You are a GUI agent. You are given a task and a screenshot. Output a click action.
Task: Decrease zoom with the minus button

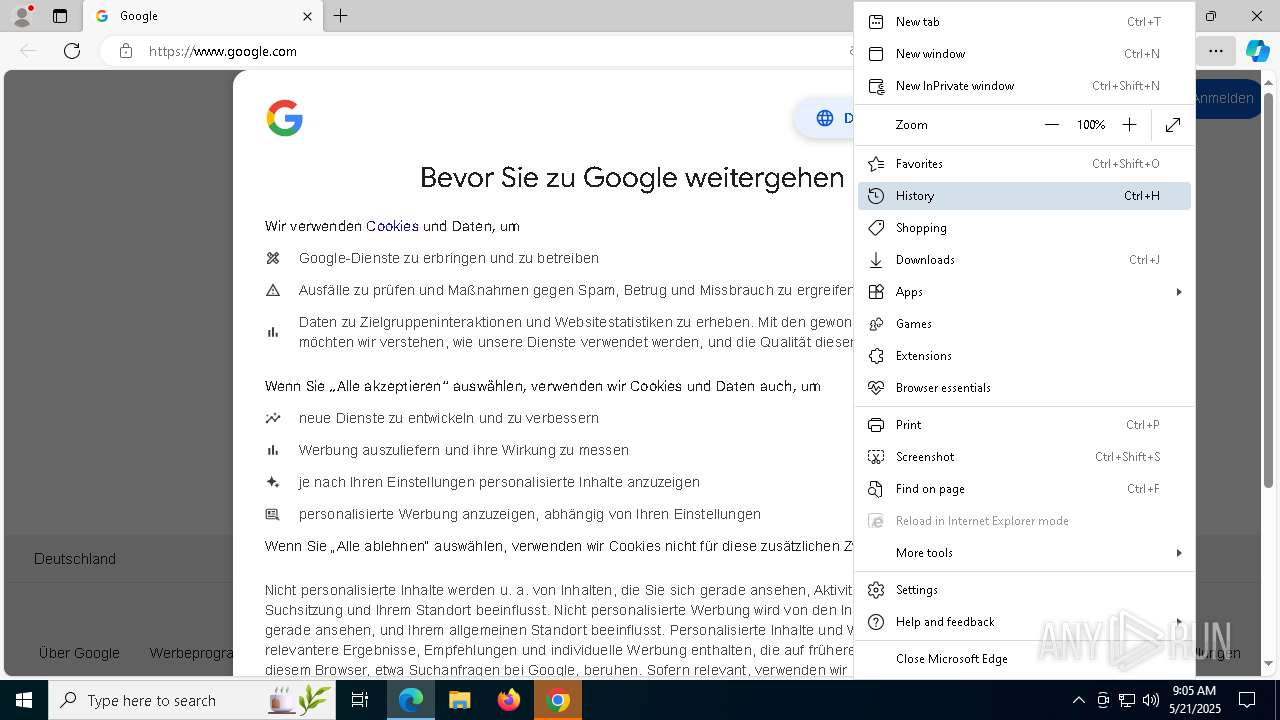pos(1052,125)
